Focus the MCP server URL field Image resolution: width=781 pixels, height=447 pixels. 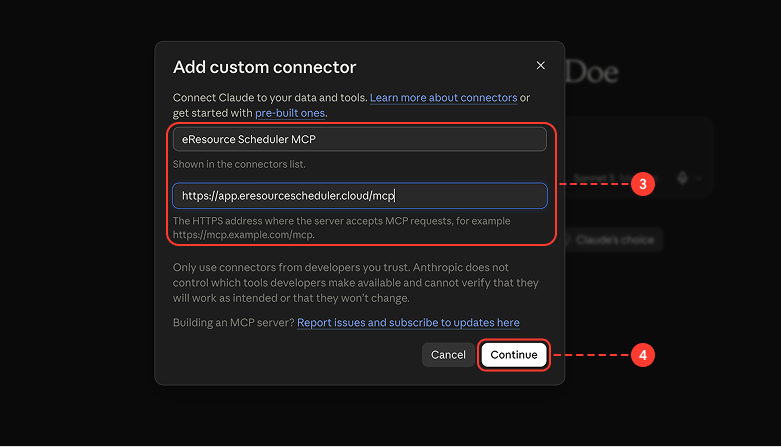360,196
